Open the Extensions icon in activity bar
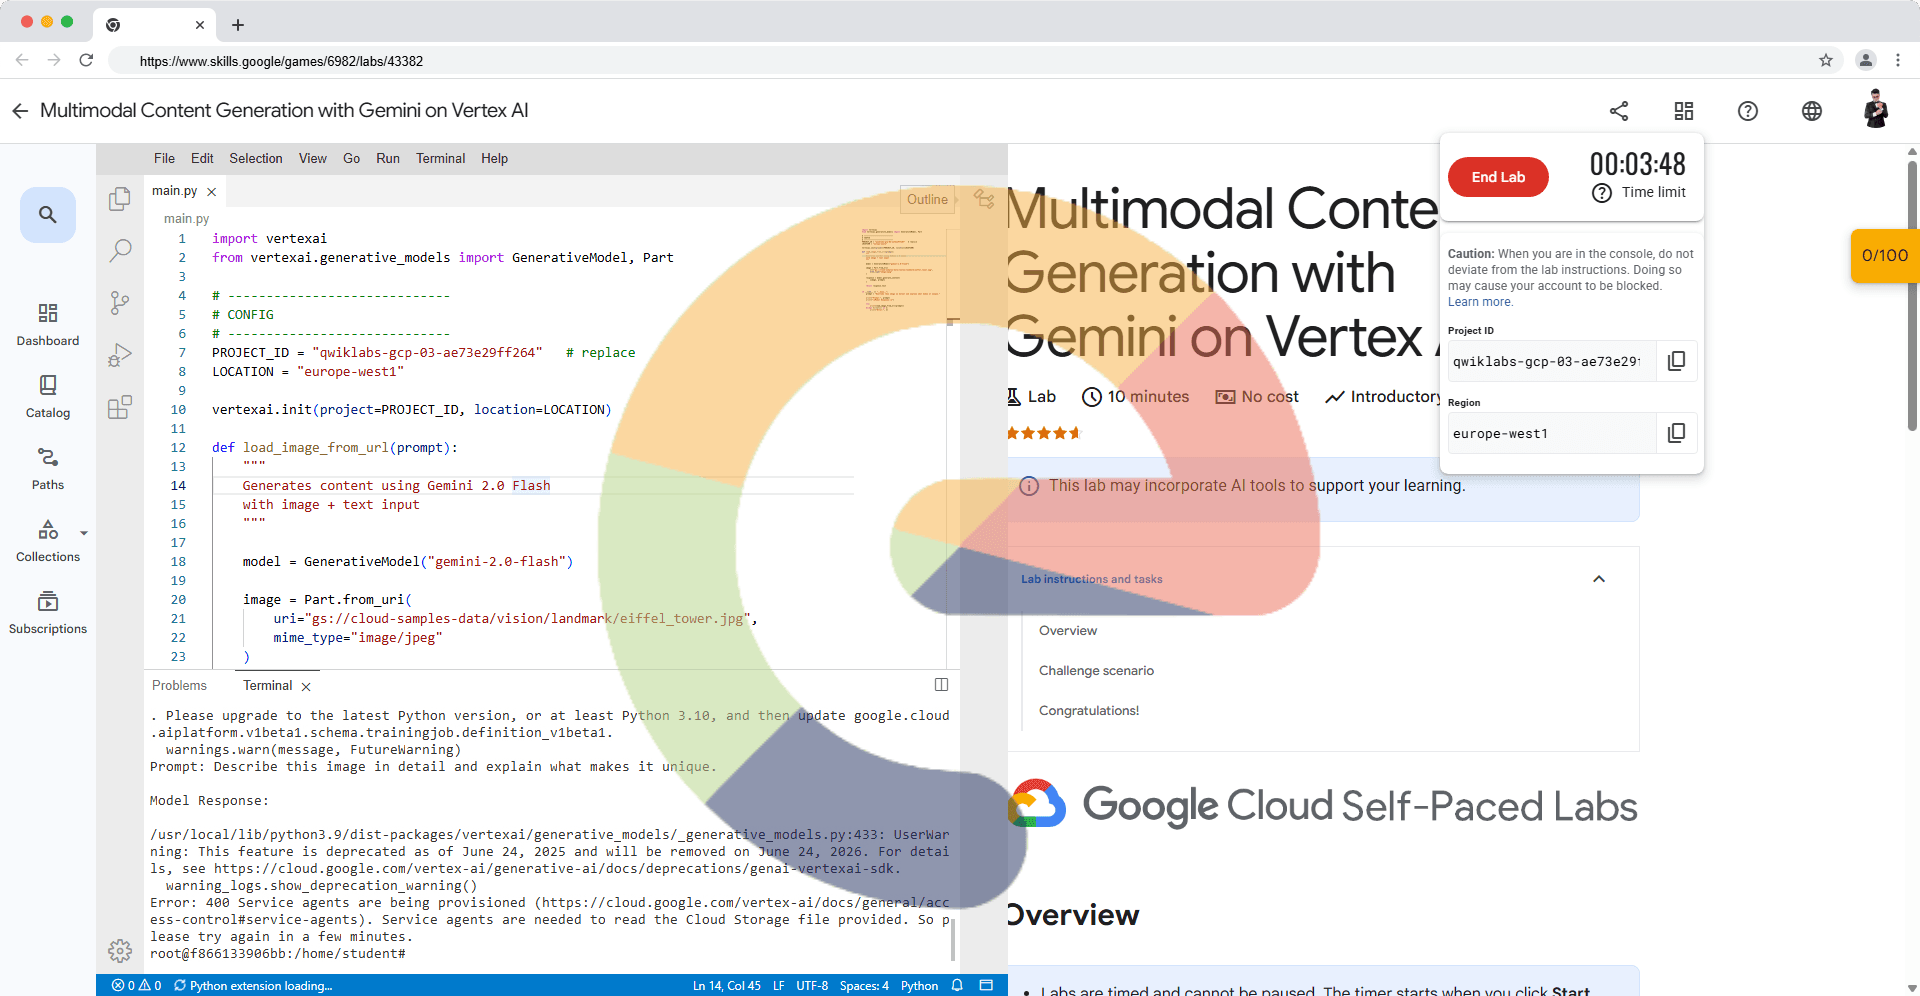 point(120,407)
